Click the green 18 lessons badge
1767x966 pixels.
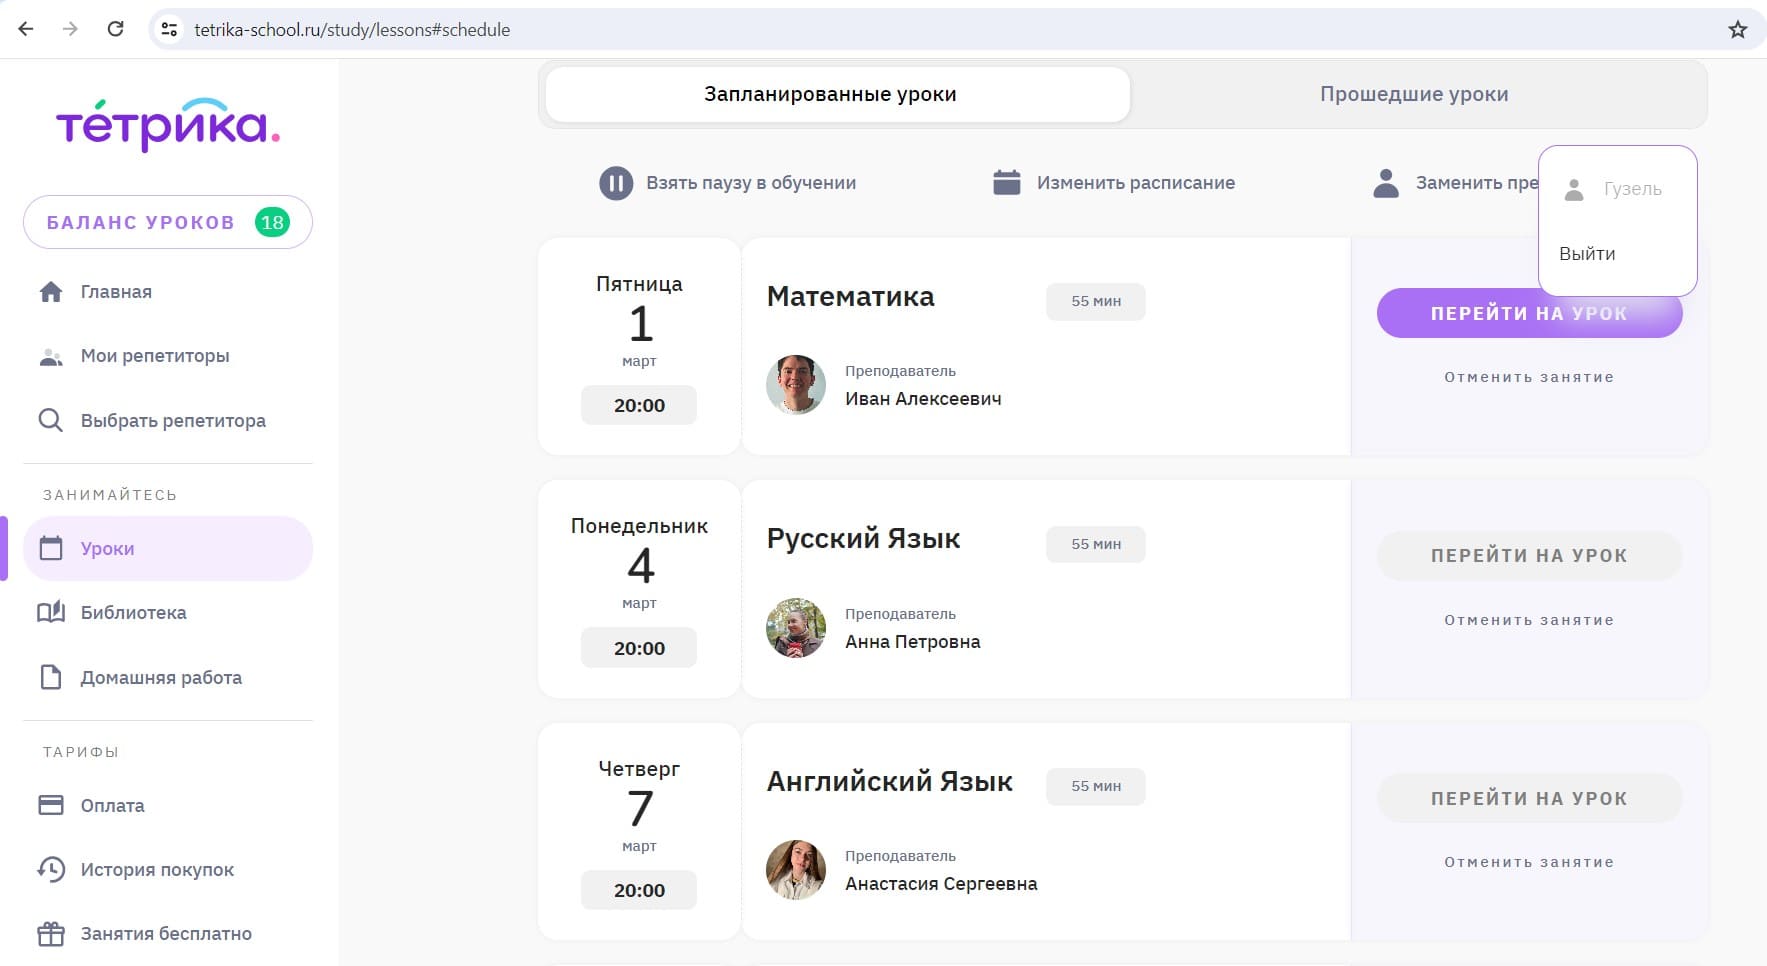click(x=272, y=222)
